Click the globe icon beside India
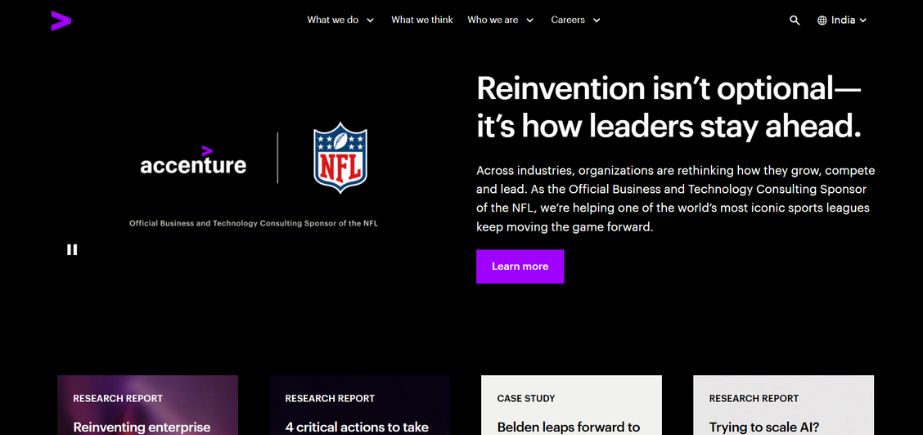Viewport: 923px width, 435px height. click(822, 20)
